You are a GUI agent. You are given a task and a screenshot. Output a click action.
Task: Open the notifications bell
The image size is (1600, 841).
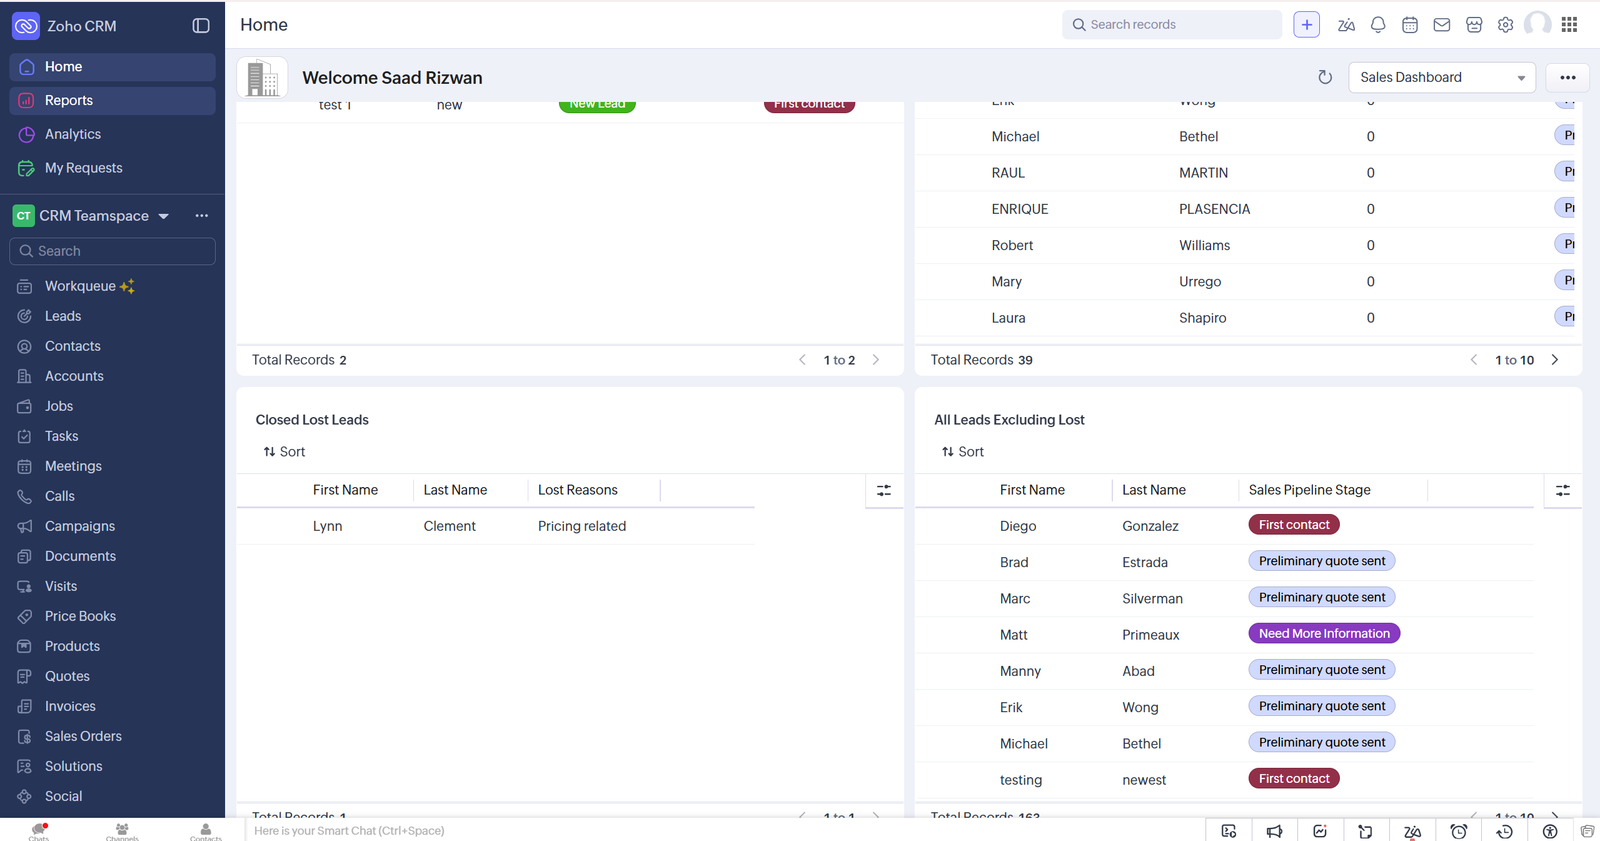[1378, 25]
